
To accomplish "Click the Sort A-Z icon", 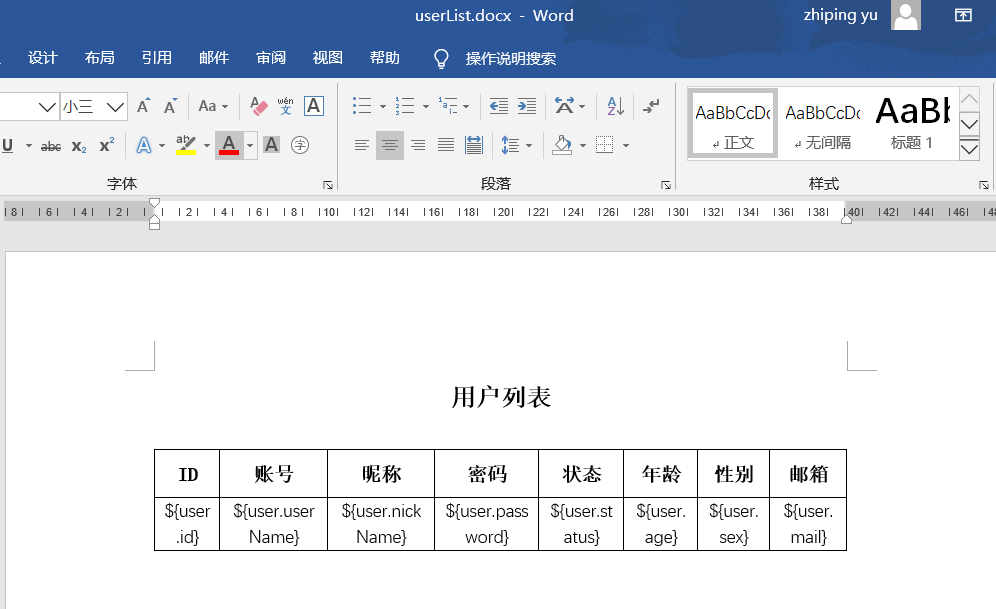I will (x=615, y=106).
